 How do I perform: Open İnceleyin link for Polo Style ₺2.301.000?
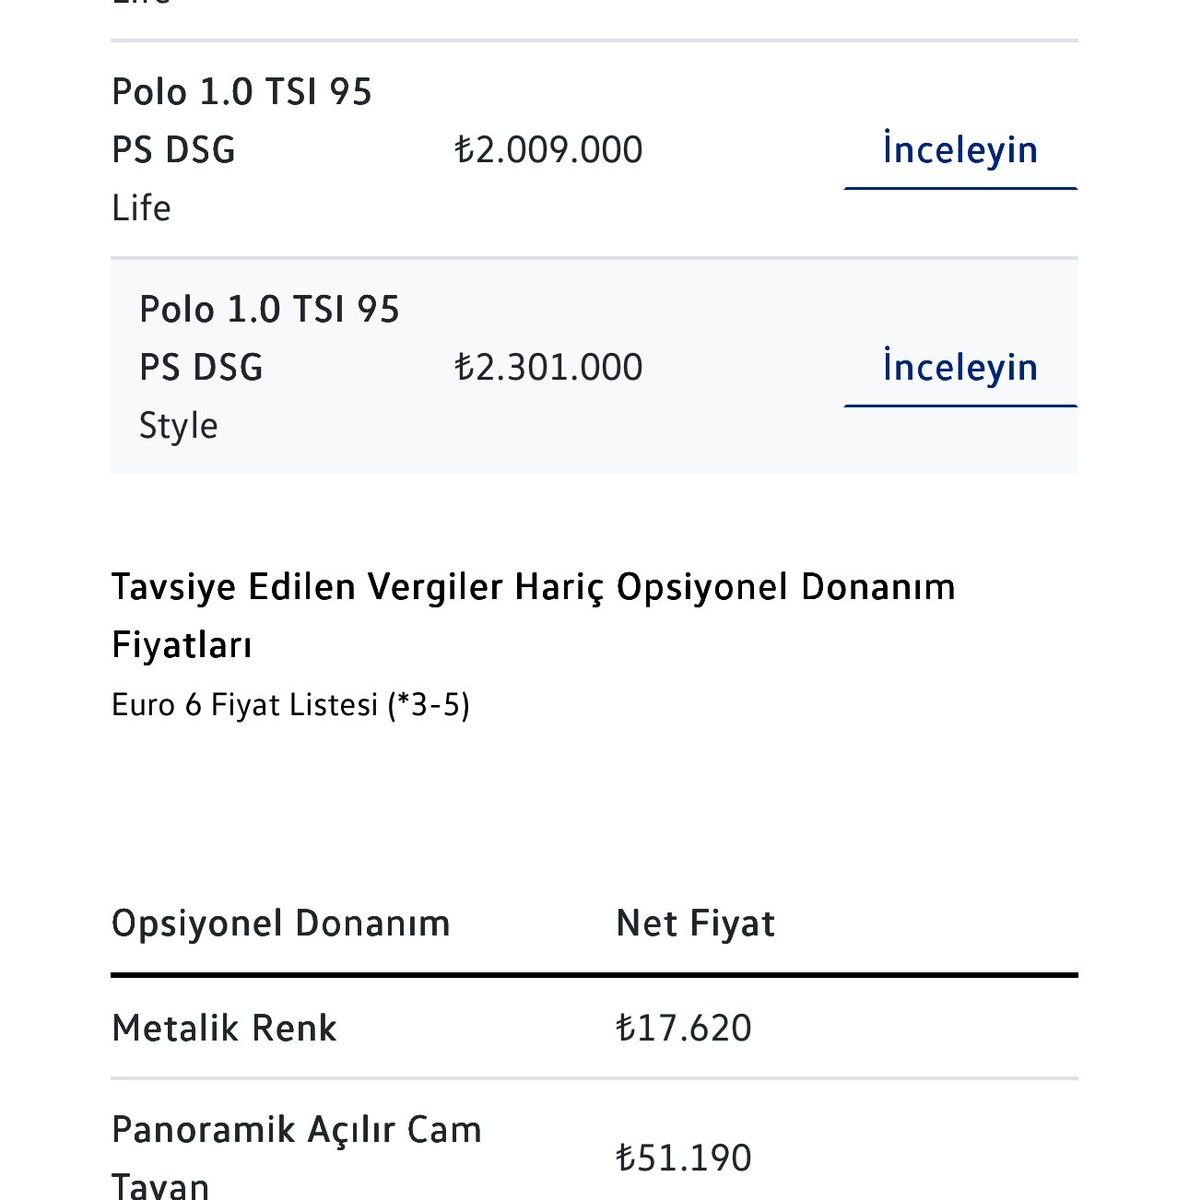(960, 368)
